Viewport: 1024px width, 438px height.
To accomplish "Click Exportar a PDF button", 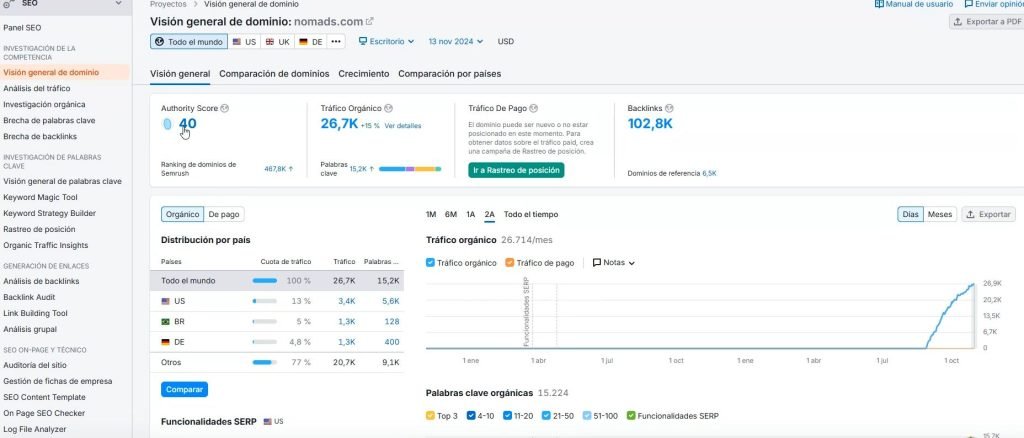I will (987, 22).
